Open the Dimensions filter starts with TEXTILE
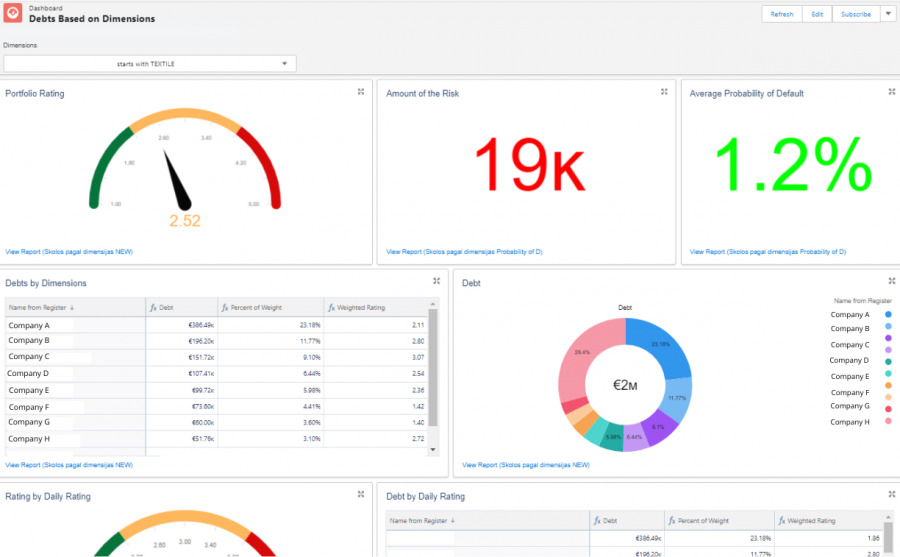This screenshot has width=900, height=557. coord(150,64)
